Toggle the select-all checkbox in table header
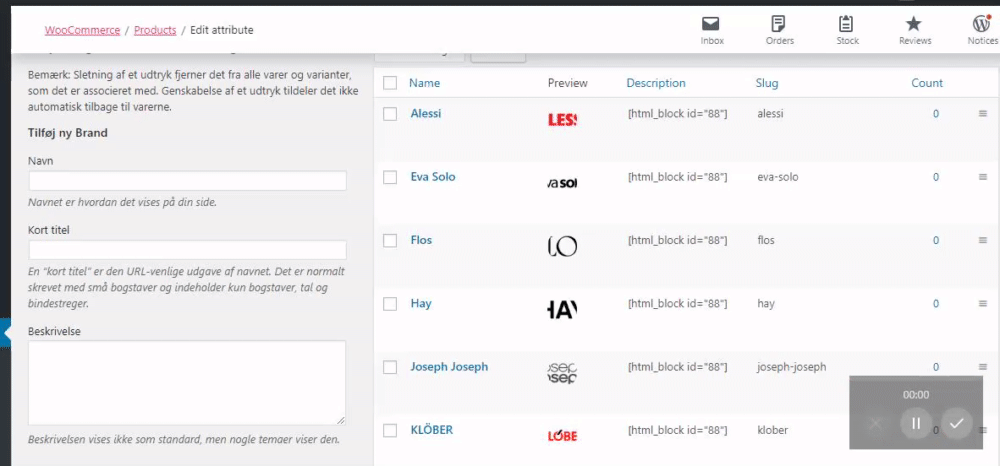 click(390, 83)
